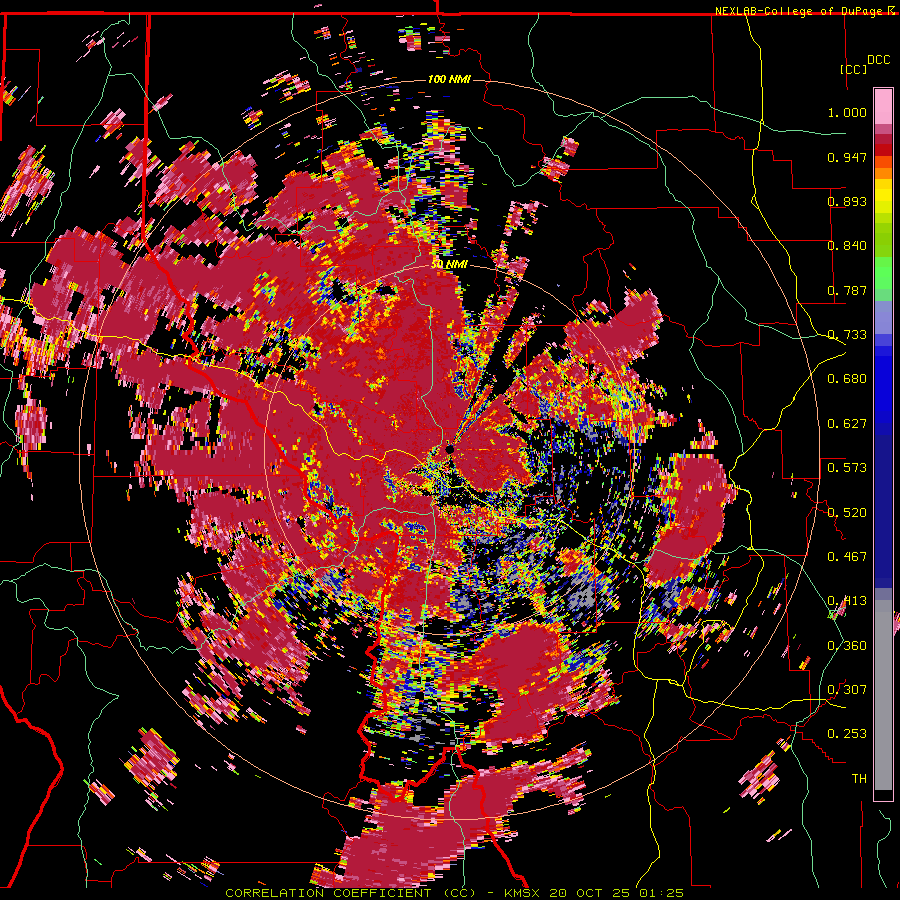900x900 pixels.
Task: Click the black radar site dot at center
Action: [x=449, y=449]
